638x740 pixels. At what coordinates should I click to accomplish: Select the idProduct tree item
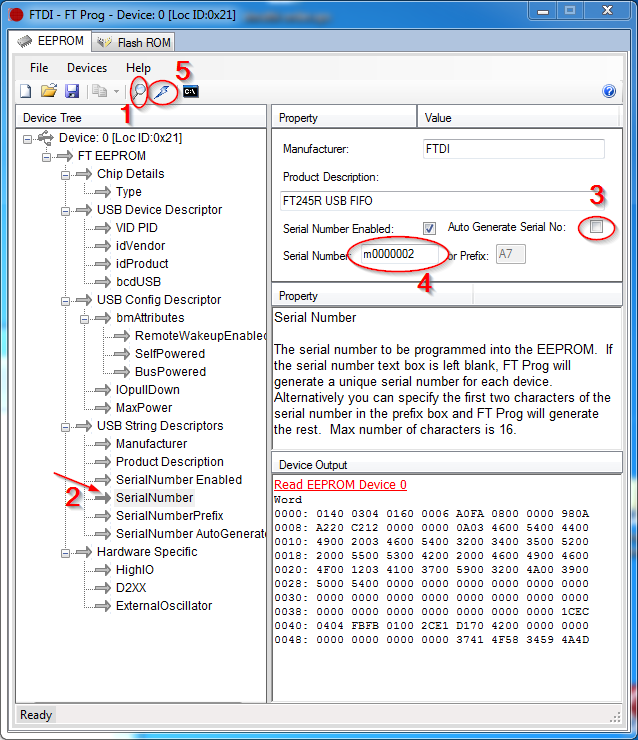(x=142, y=263)
